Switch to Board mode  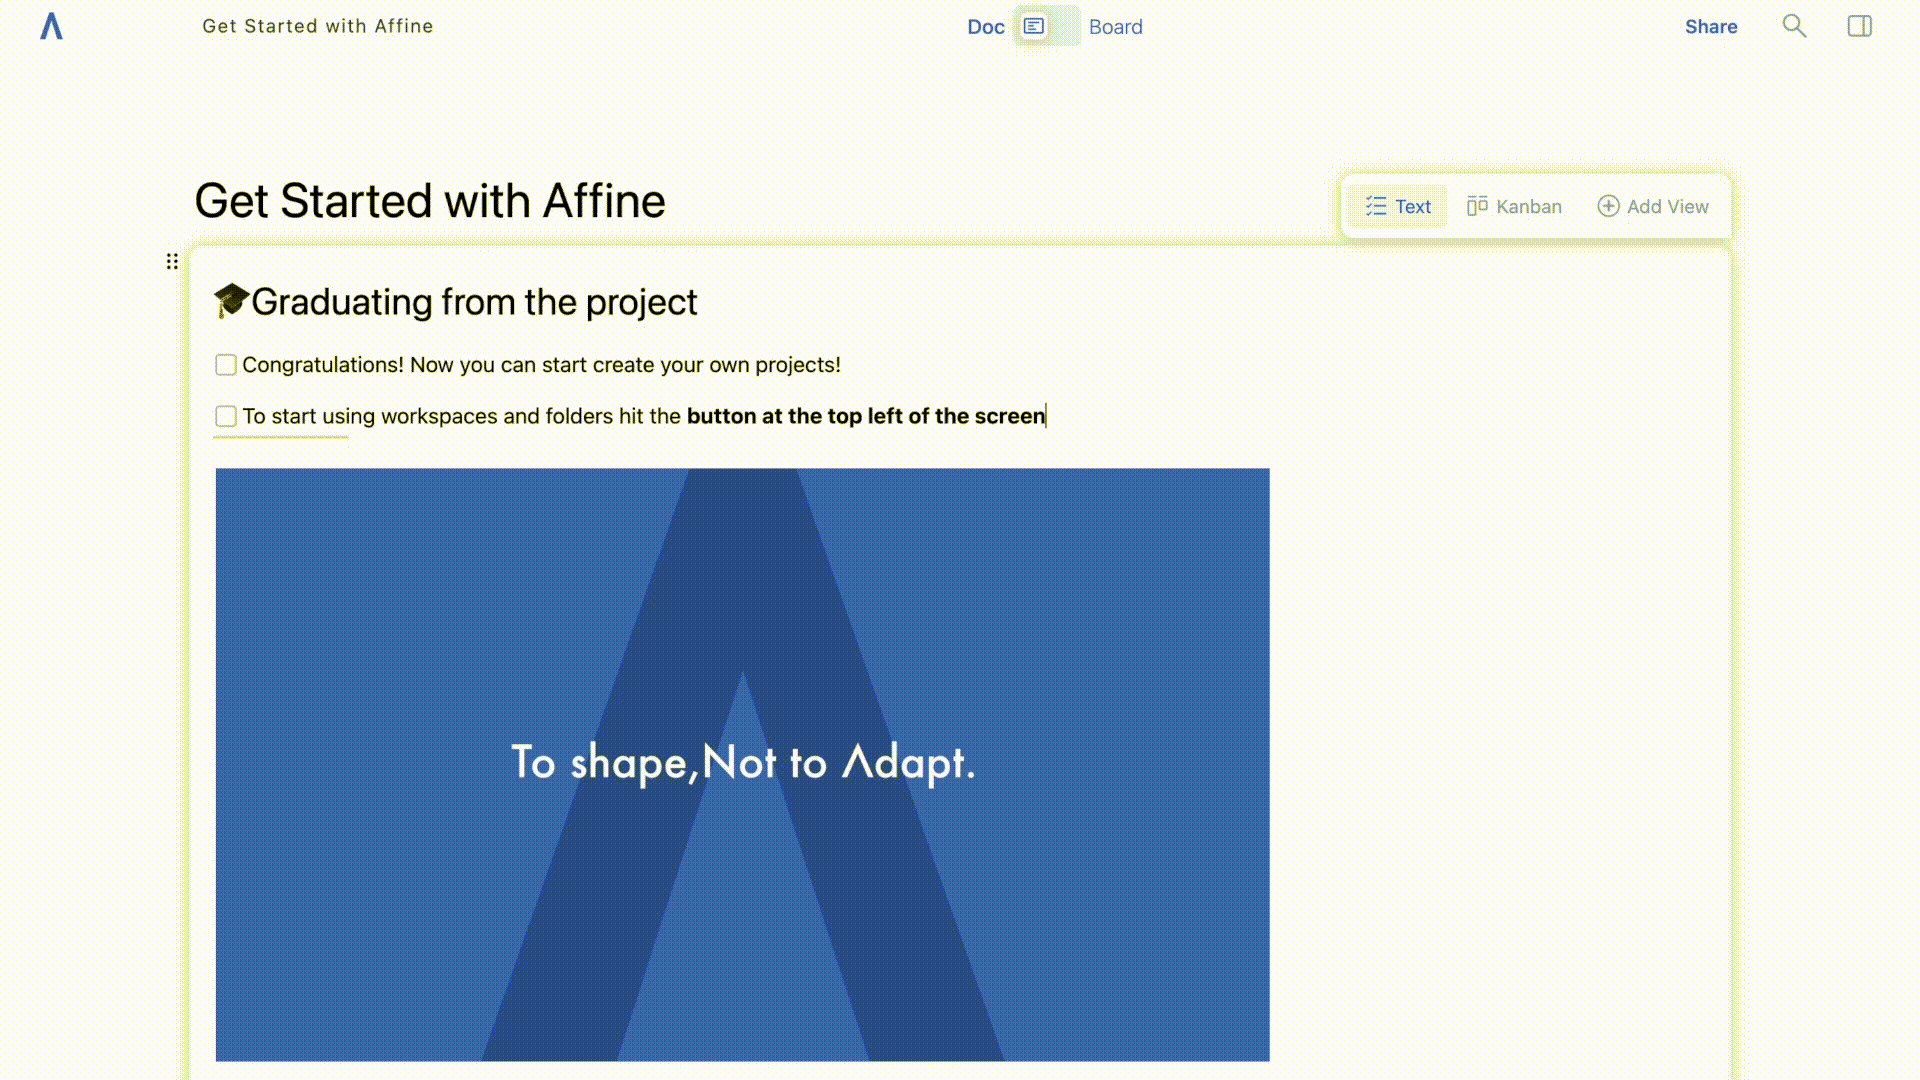(1115, 27)
